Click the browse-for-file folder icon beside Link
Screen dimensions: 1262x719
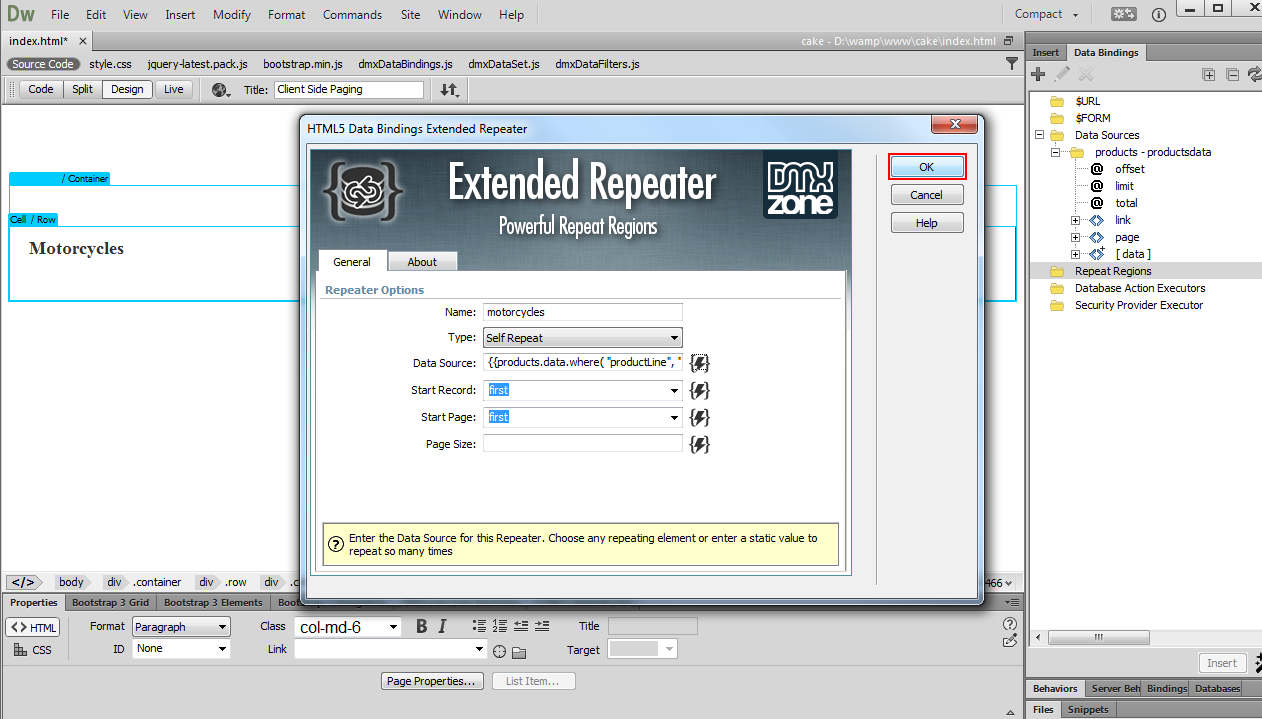[x=519, y=652]
